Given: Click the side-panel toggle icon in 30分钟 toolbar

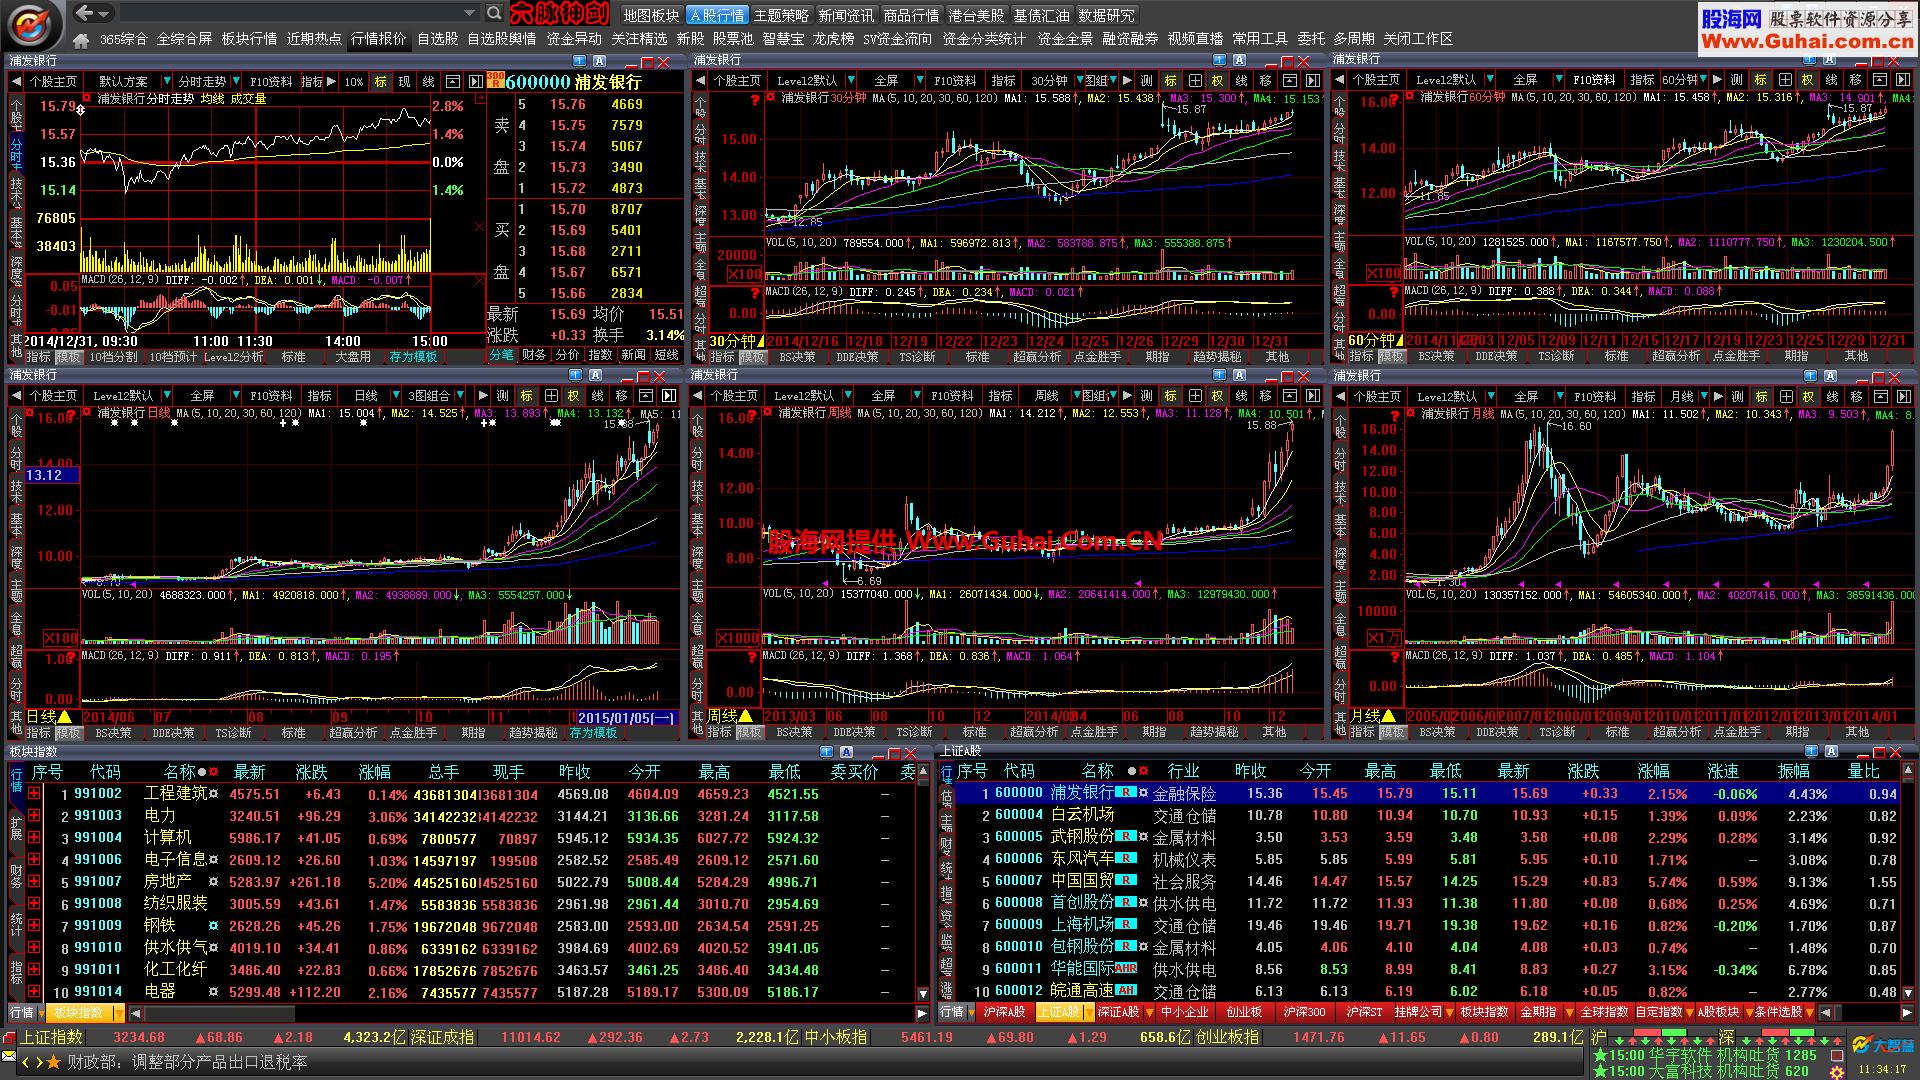Looking at the screenshot, I should click(1313, 80).
